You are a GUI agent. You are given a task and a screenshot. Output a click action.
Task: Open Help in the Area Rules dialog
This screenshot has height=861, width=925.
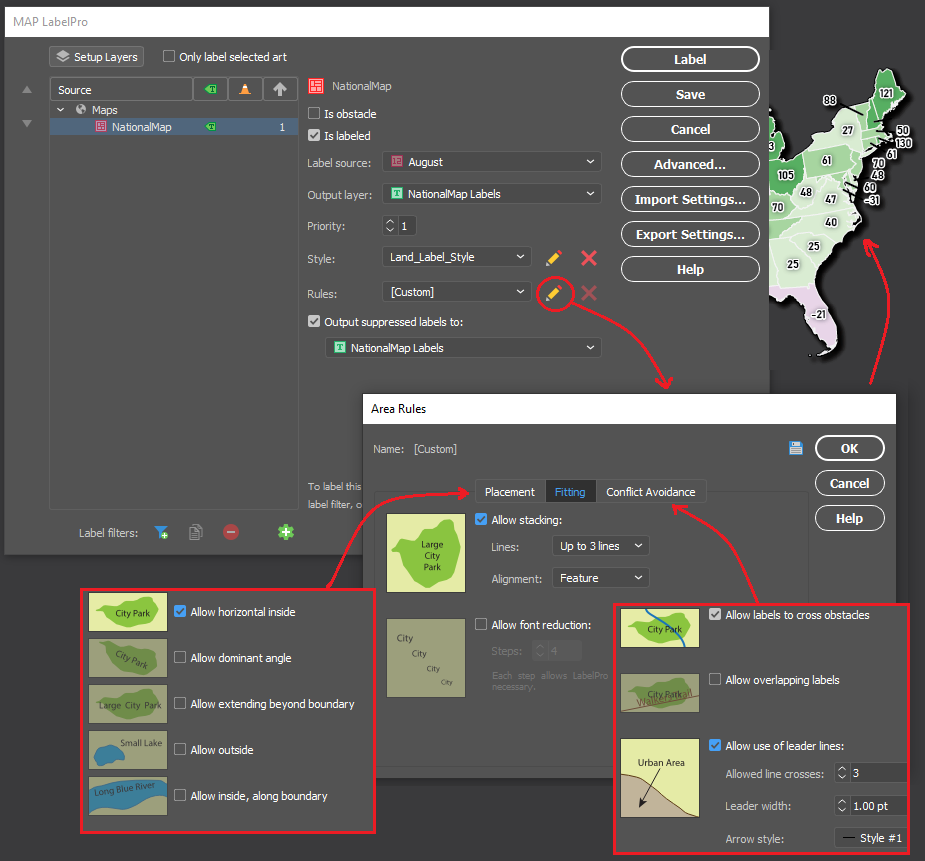coord(849,518)
